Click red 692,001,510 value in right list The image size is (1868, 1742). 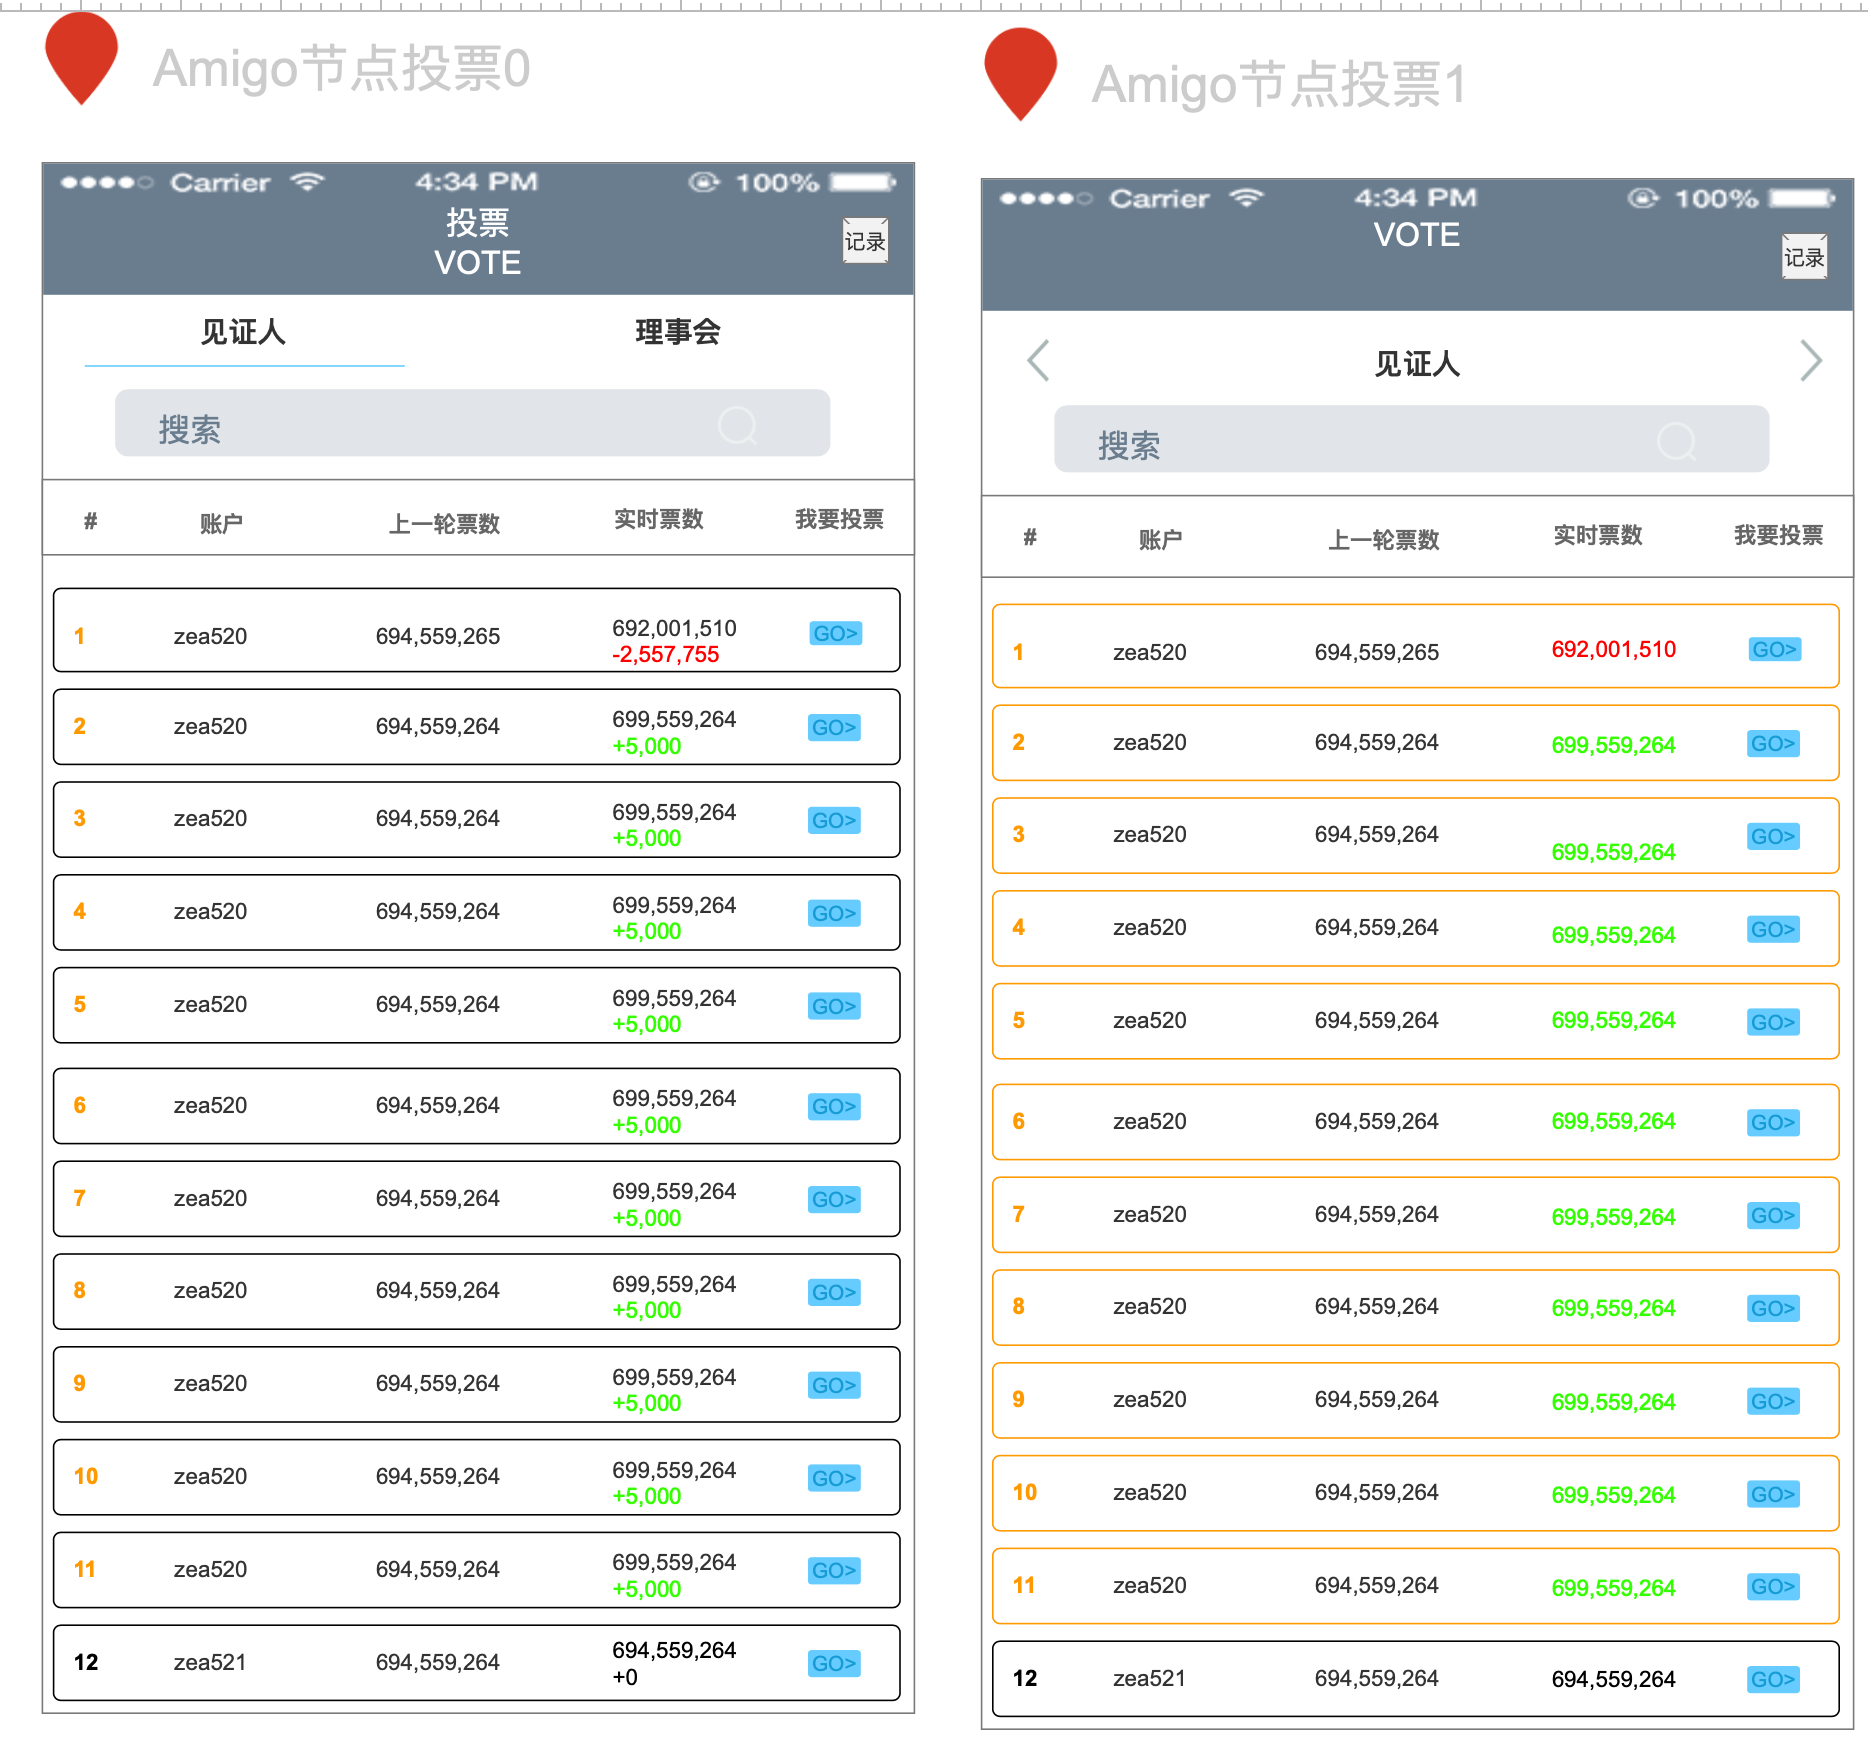point(1613,649)
